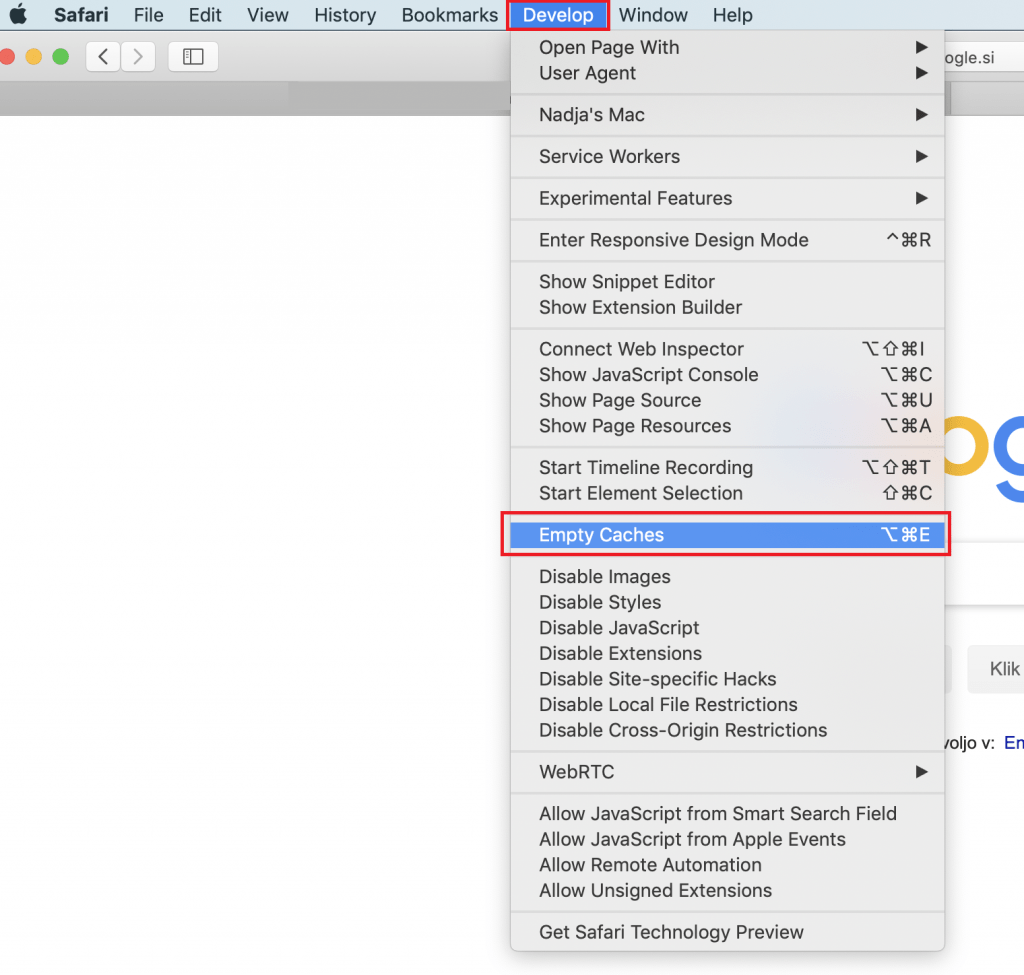Select Show Extension Builder

click(728, 308)
